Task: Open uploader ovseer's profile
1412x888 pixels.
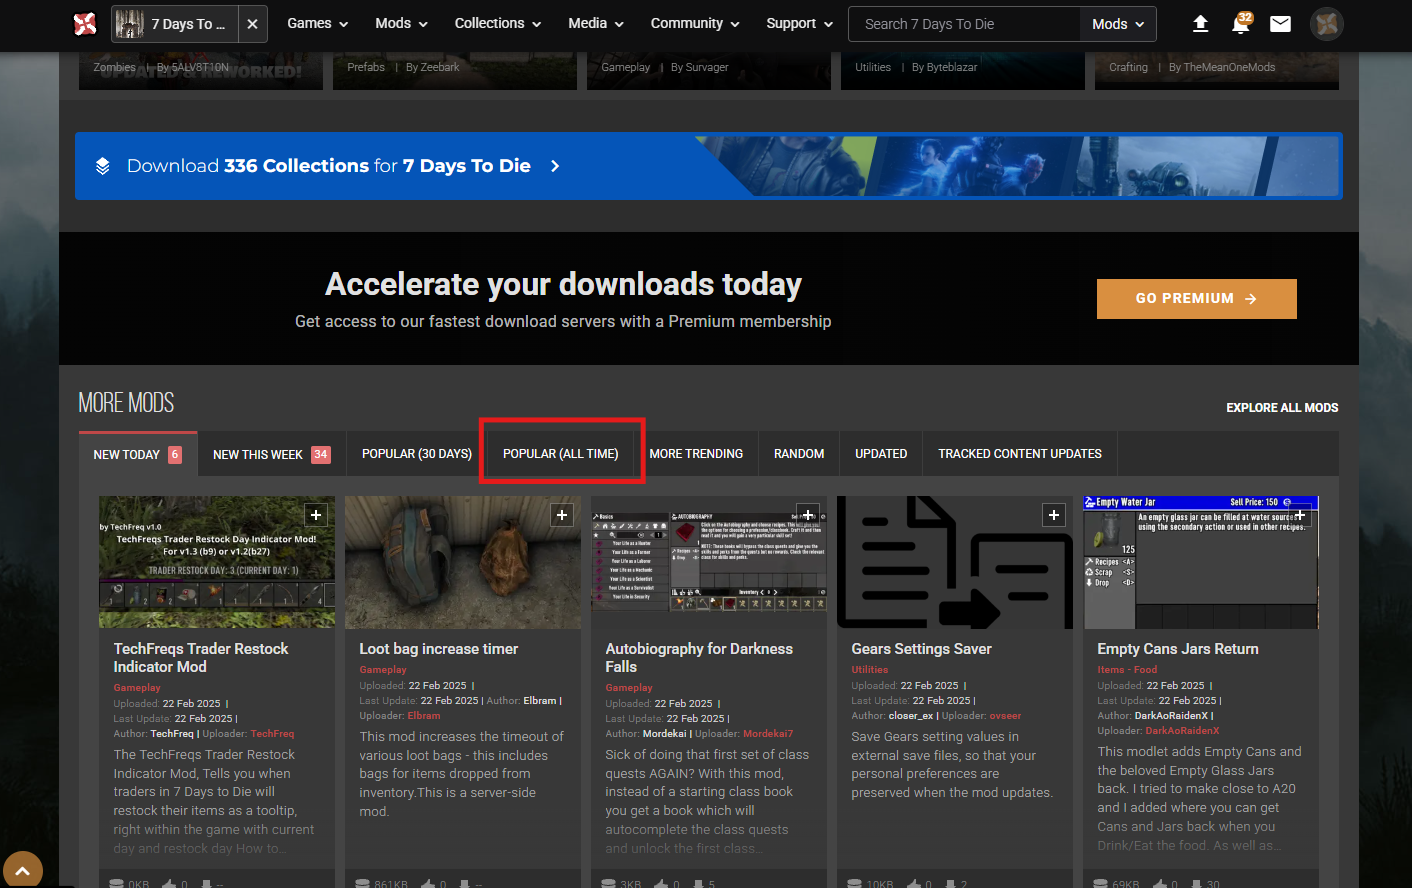Action: (1006, 716)
